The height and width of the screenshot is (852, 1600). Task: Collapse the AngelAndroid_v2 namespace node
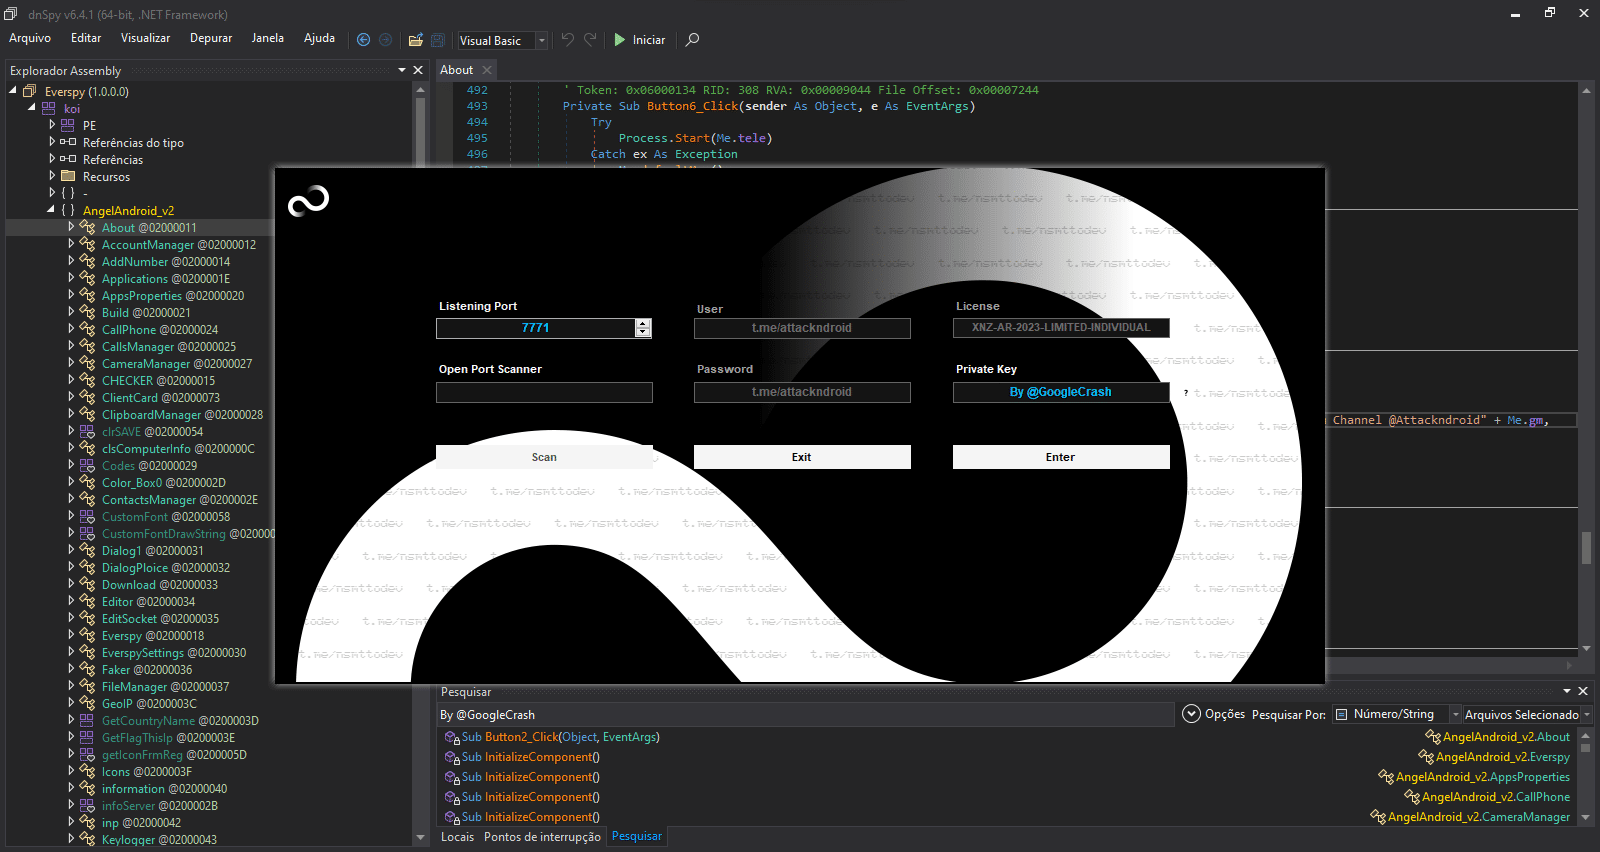click(51, 210)
